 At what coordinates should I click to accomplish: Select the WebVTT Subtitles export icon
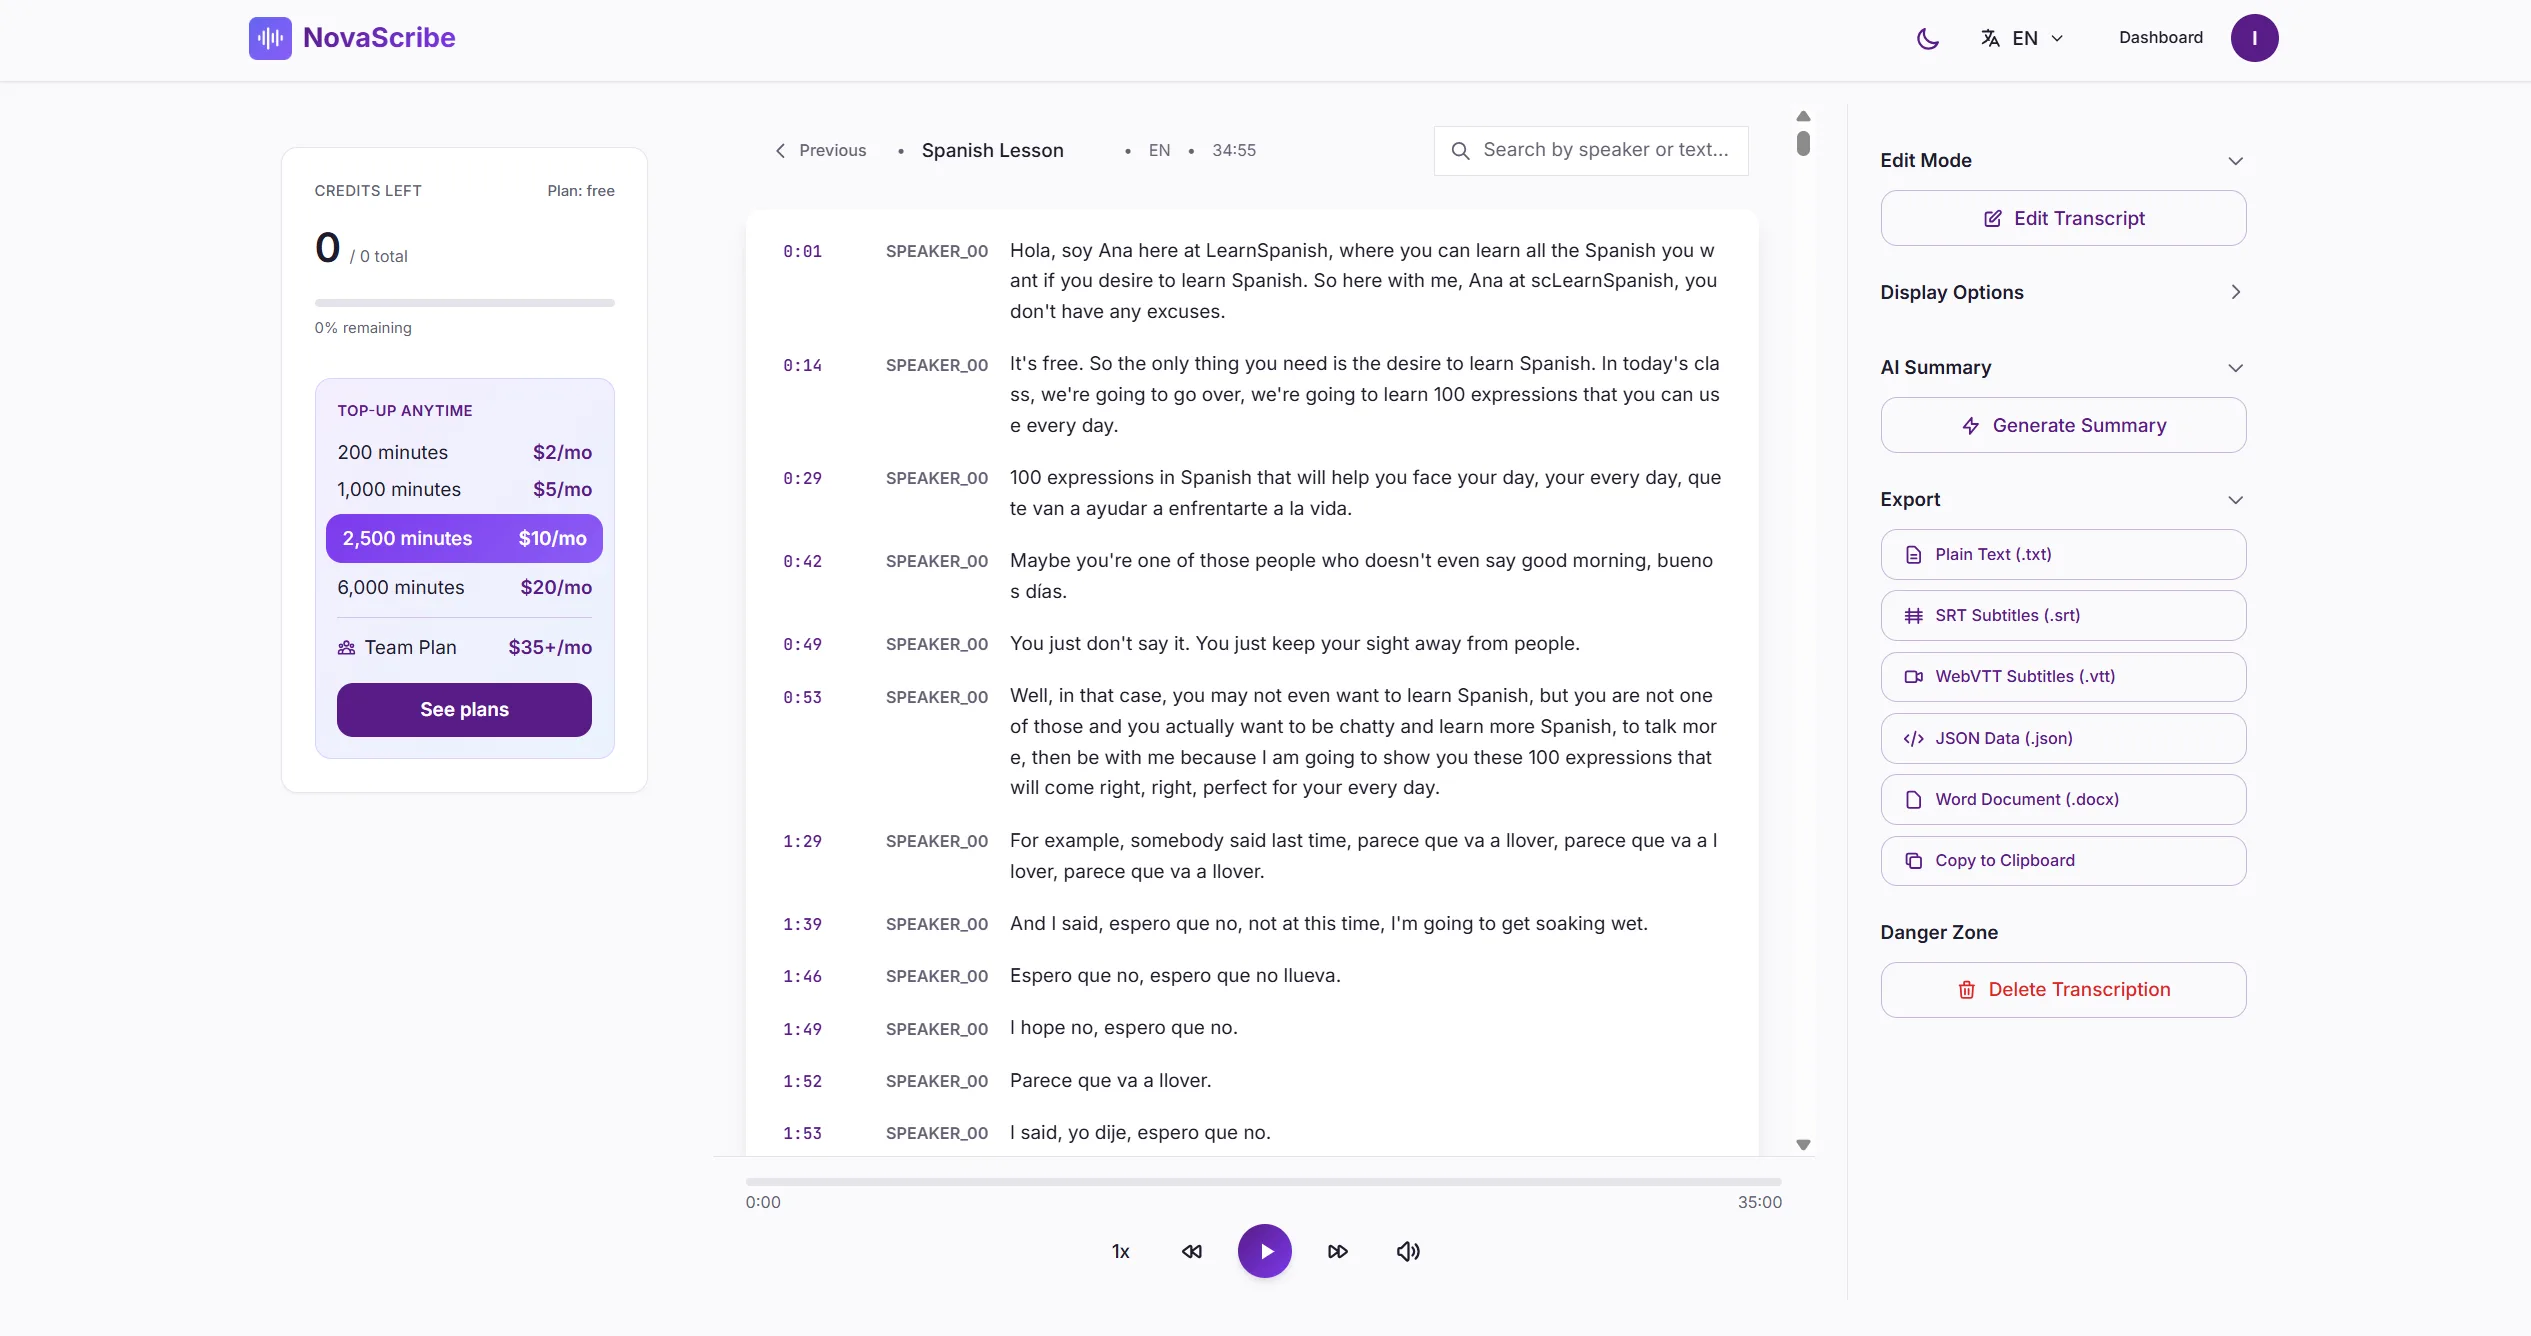point(1914,676)
